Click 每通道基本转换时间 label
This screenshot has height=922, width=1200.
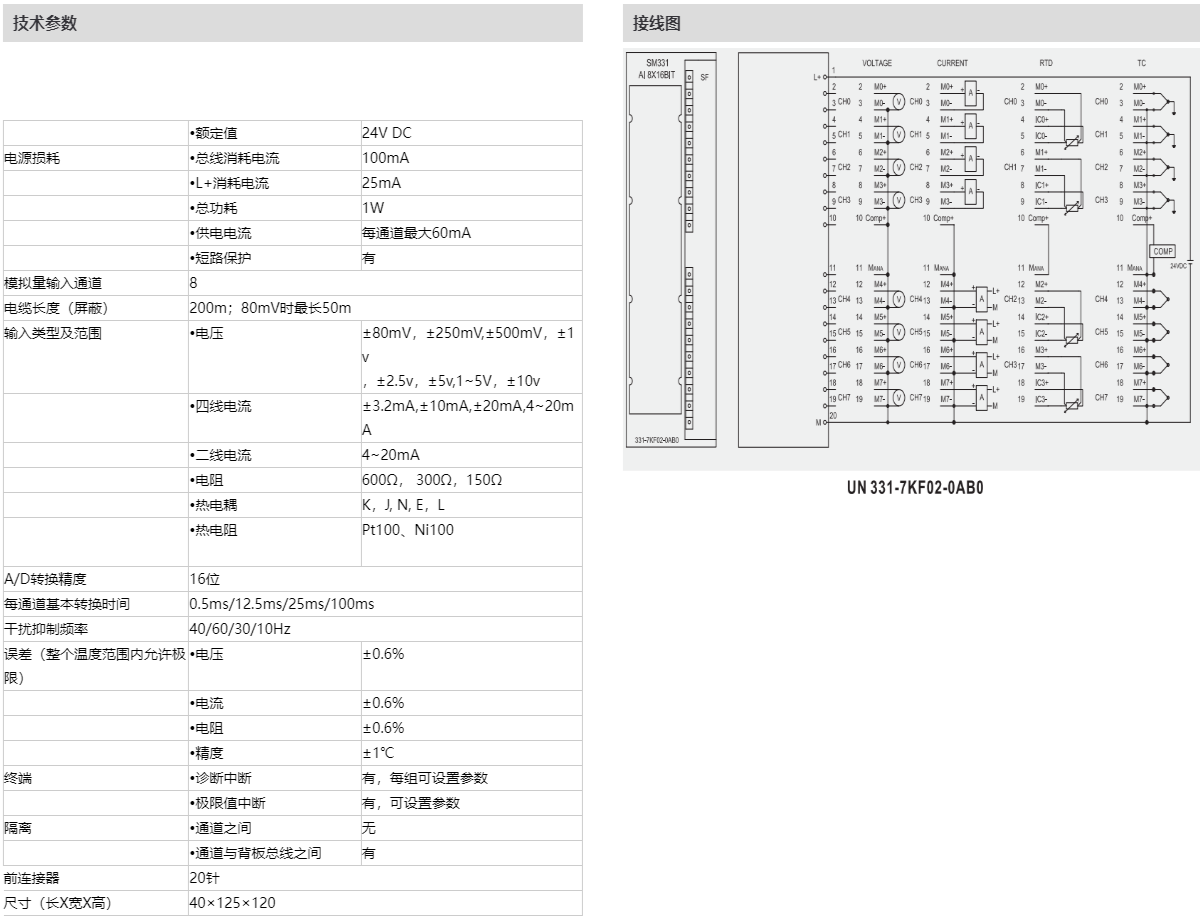(x=67, y=604)
